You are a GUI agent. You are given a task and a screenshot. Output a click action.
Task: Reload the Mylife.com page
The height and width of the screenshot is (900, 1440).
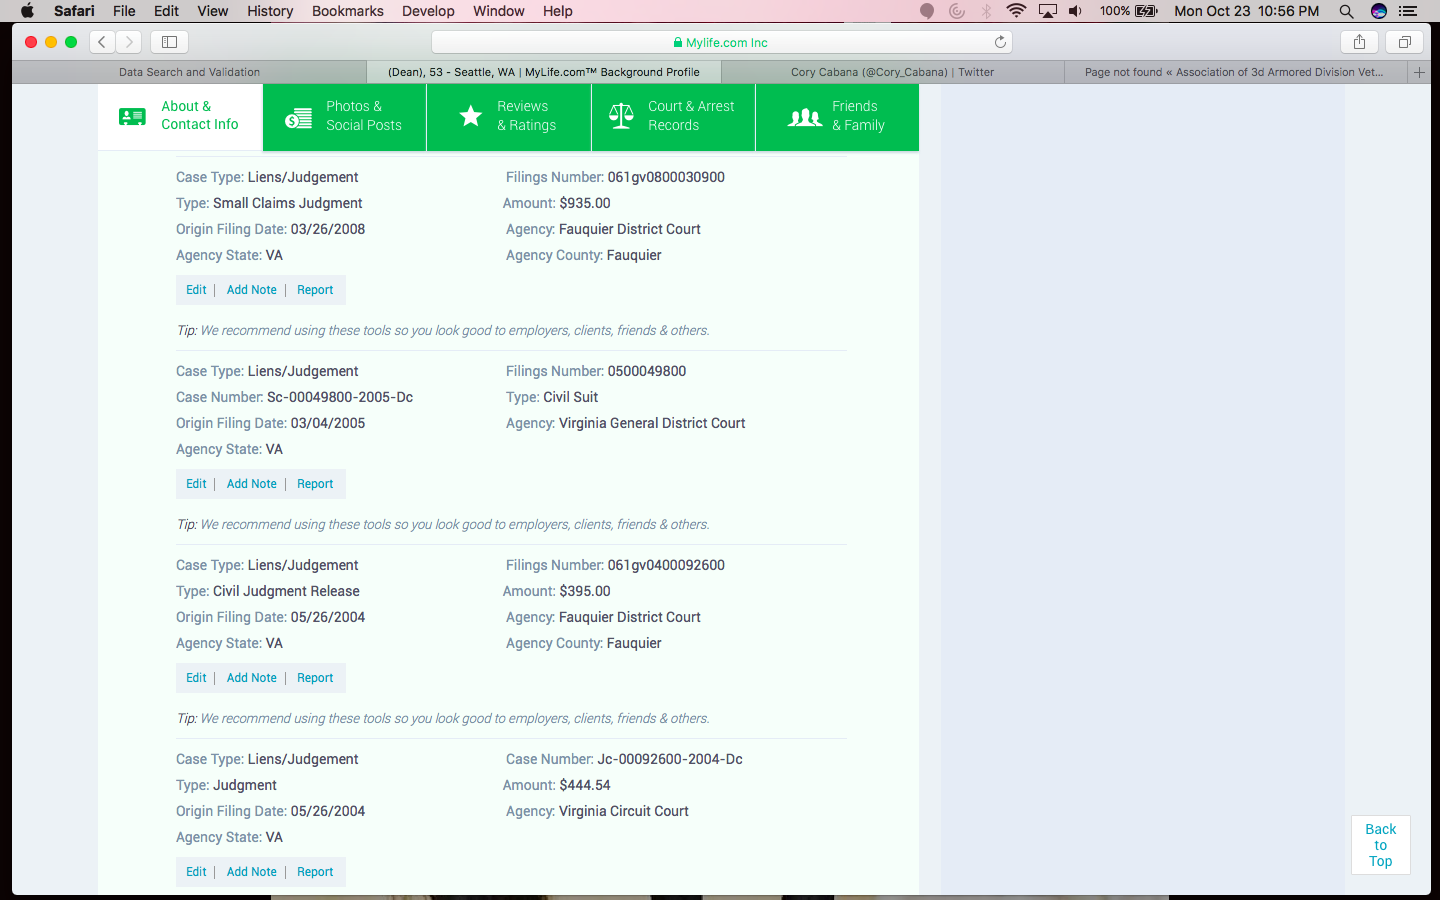point(1000,42)
